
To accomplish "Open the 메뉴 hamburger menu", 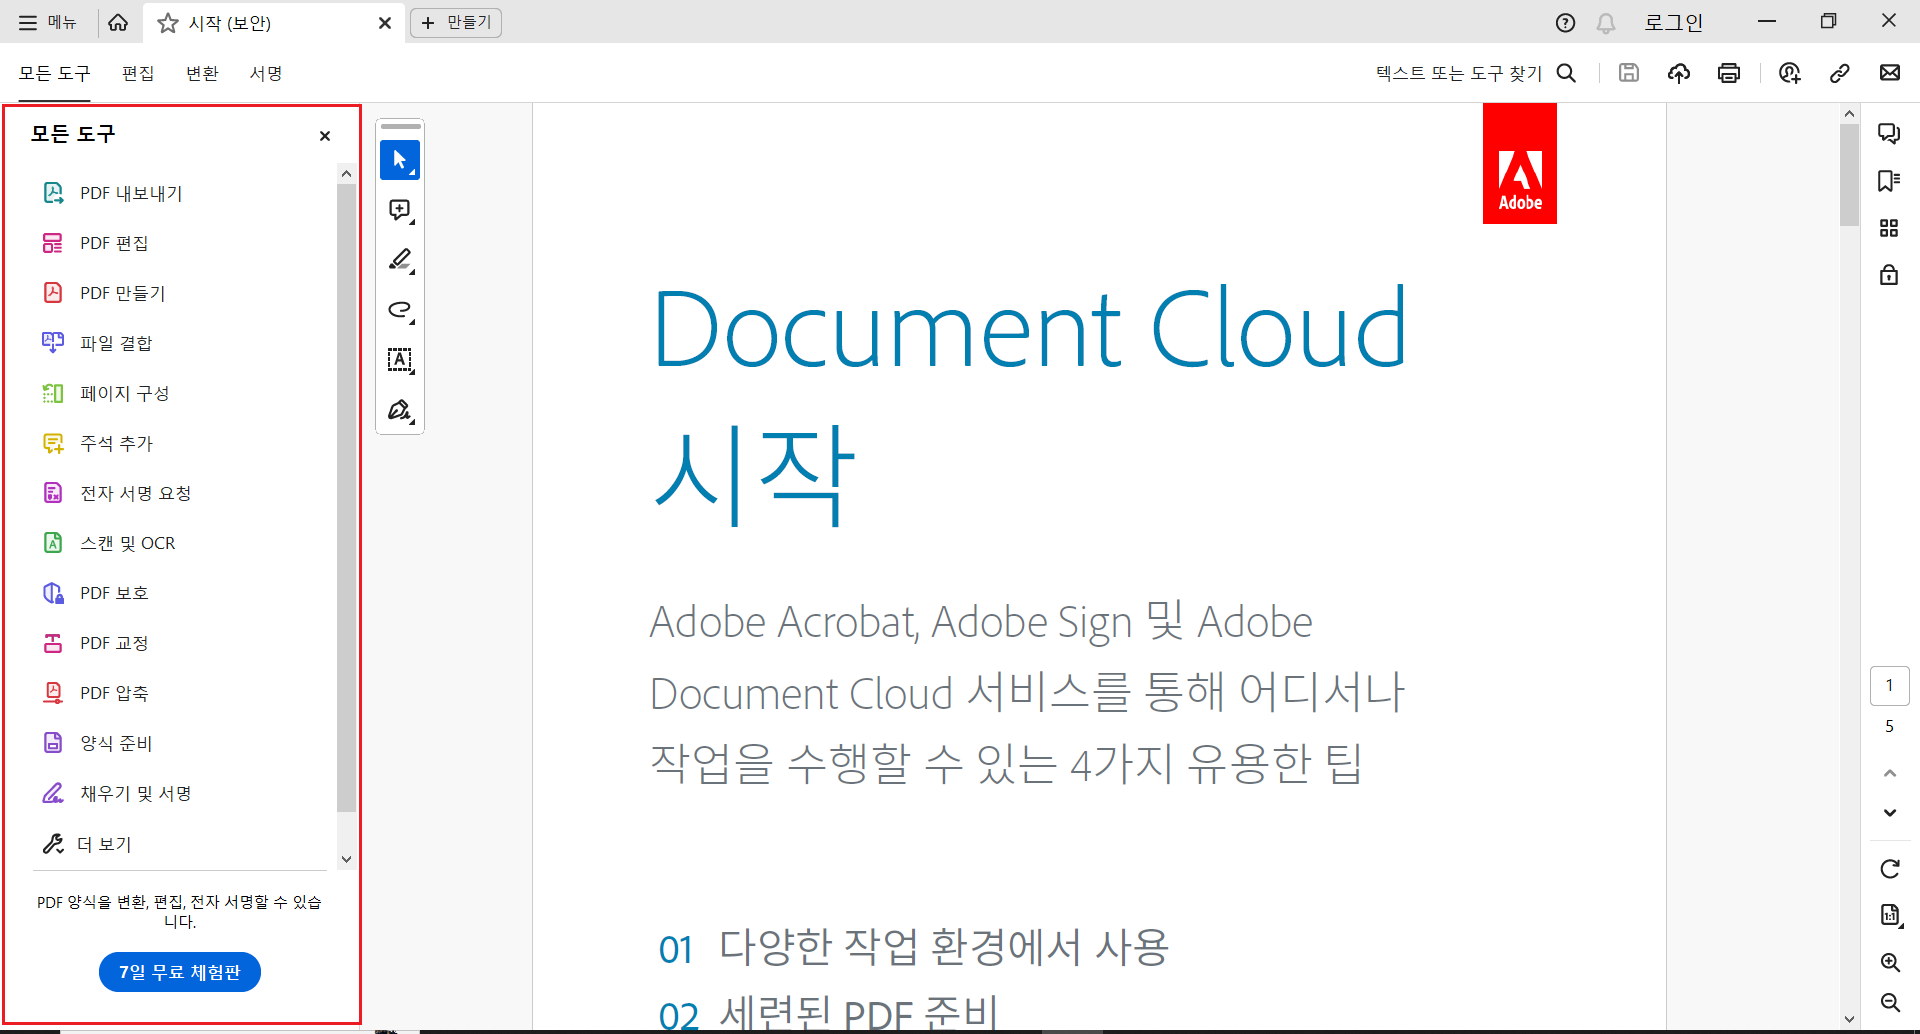I will [48, 22].
